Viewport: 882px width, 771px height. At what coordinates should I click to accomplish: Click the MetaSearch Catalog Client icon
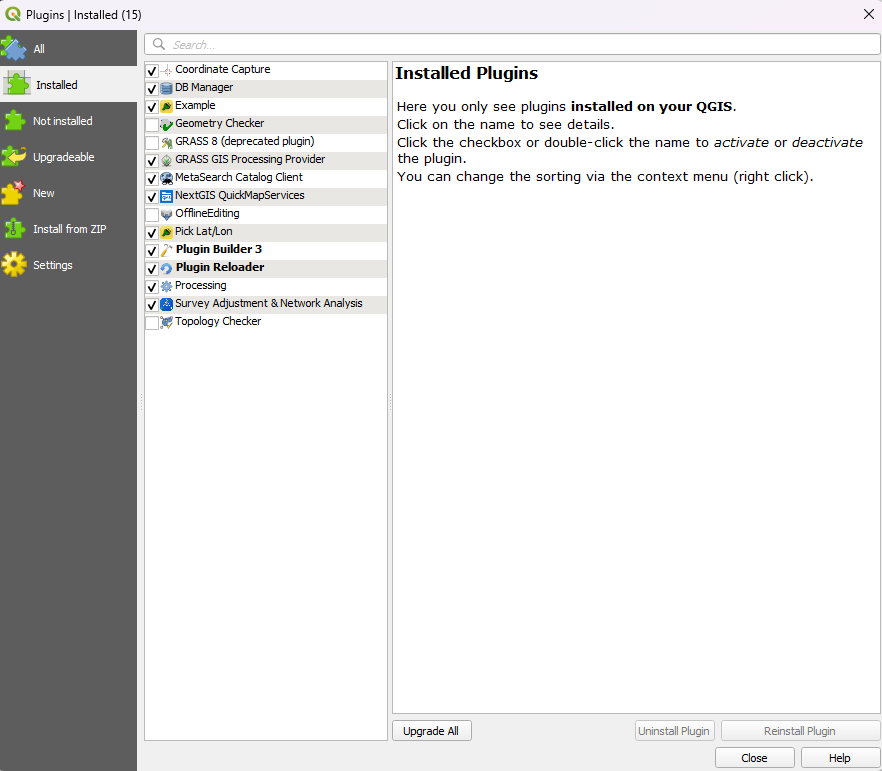tap(166, 178)
